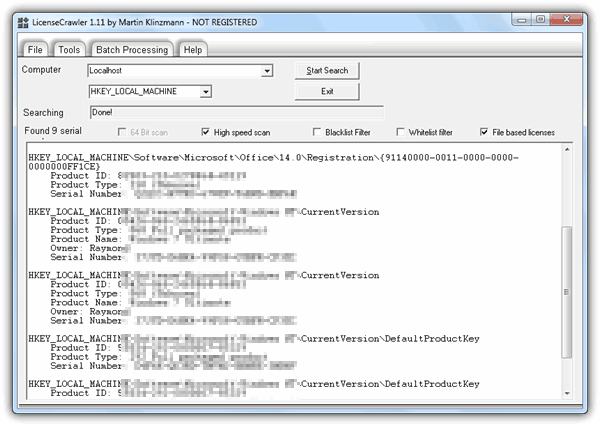Viewport: 600px width, 425px height.
Task: Expand the Localhost computer dropdown
Action: pos(267,71)
